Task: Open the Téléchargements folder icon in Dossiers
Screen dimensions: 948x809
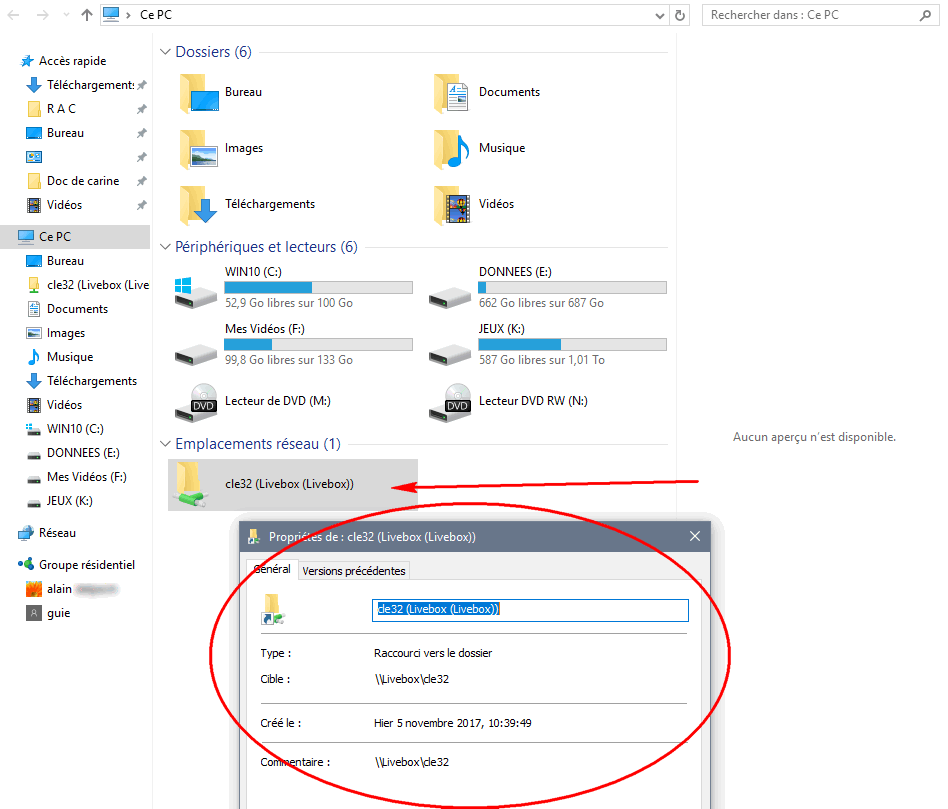Action: (x=199, y=205)
